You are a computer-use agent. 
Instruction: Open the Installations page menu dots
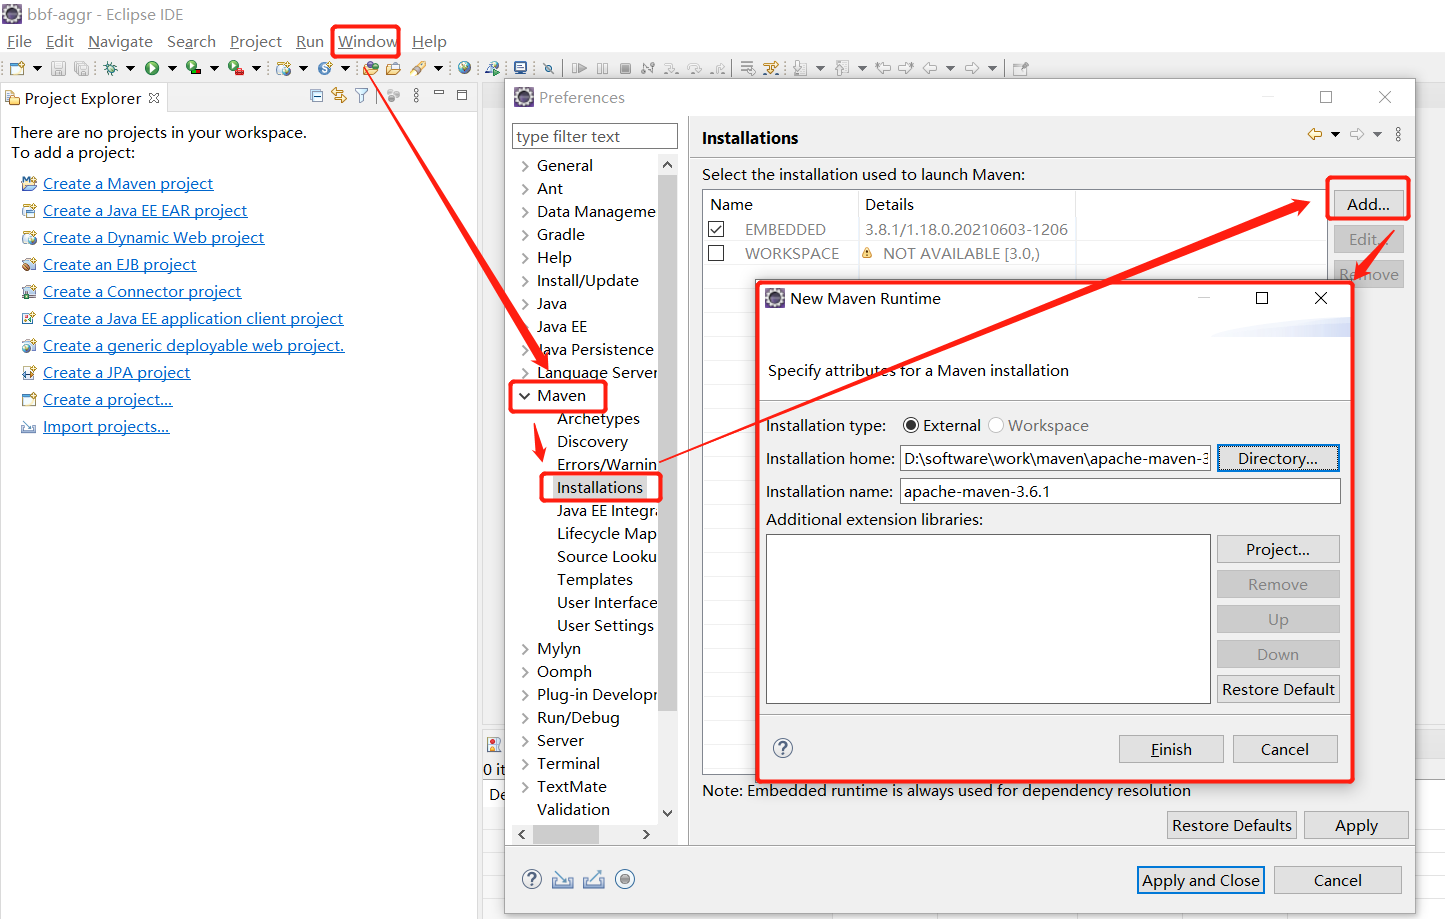[x=1398, y=134]
